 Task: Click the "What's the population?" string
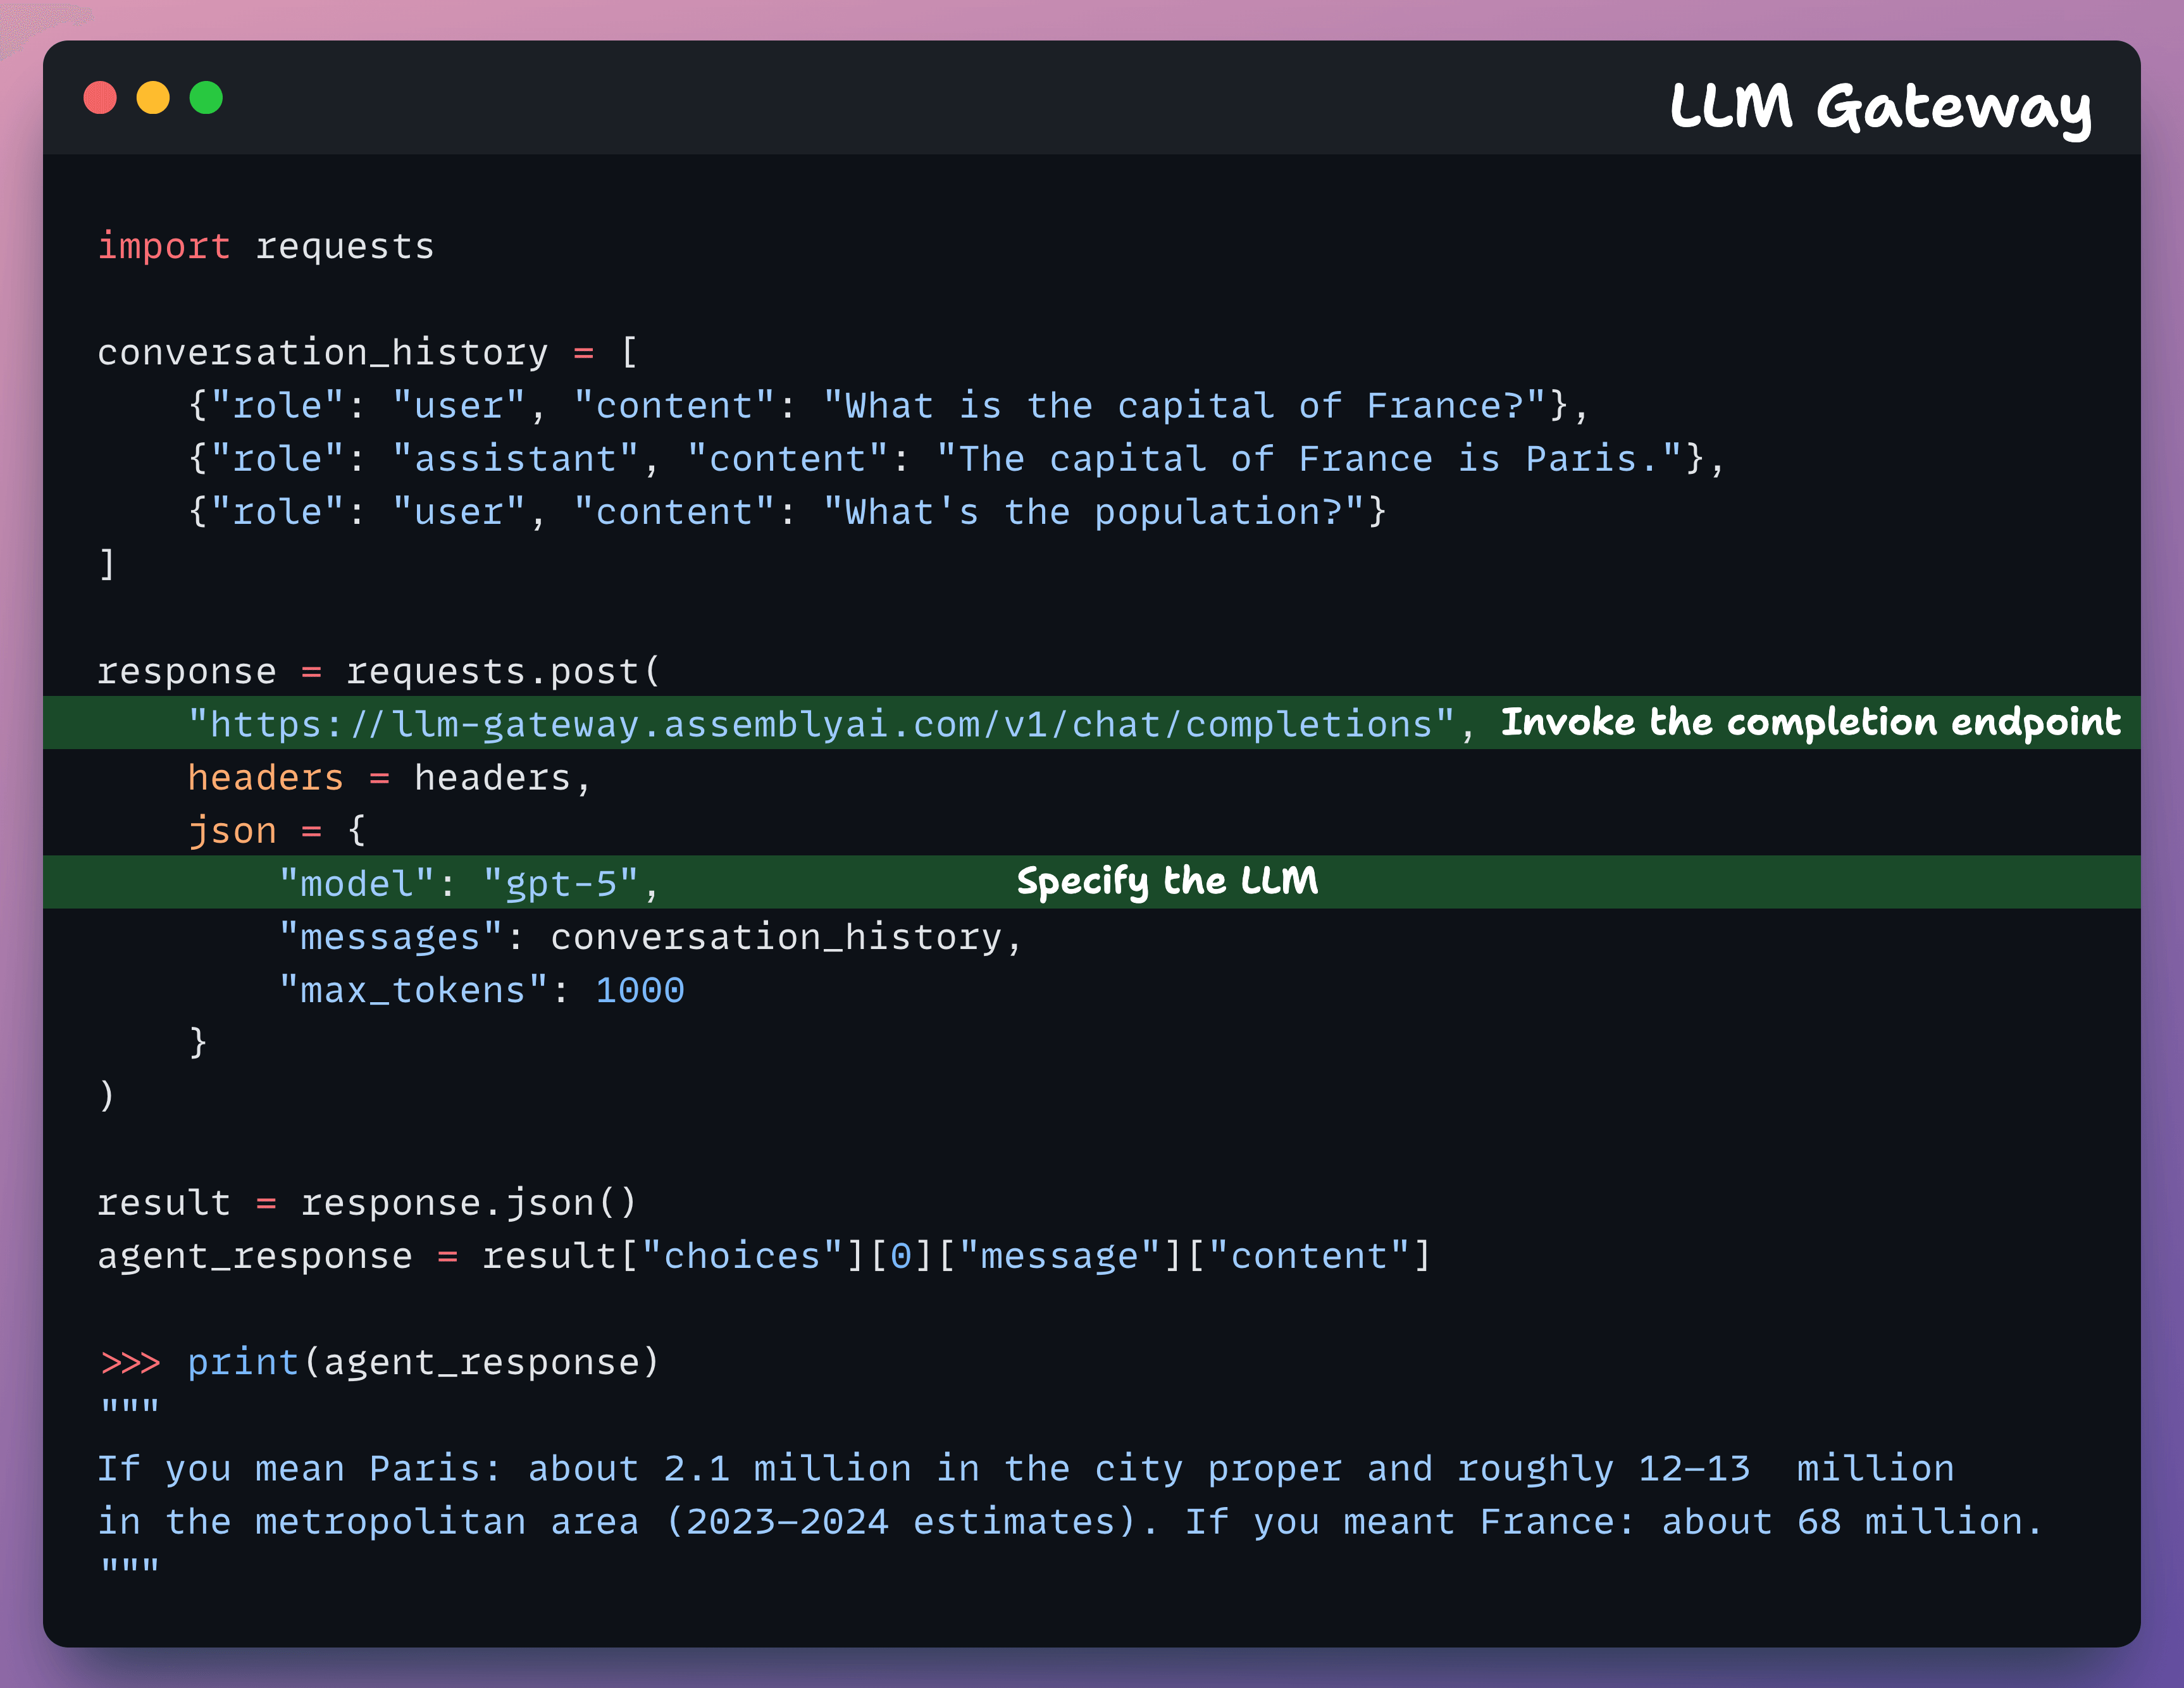pyautogui.click(x=1093, y=512)
